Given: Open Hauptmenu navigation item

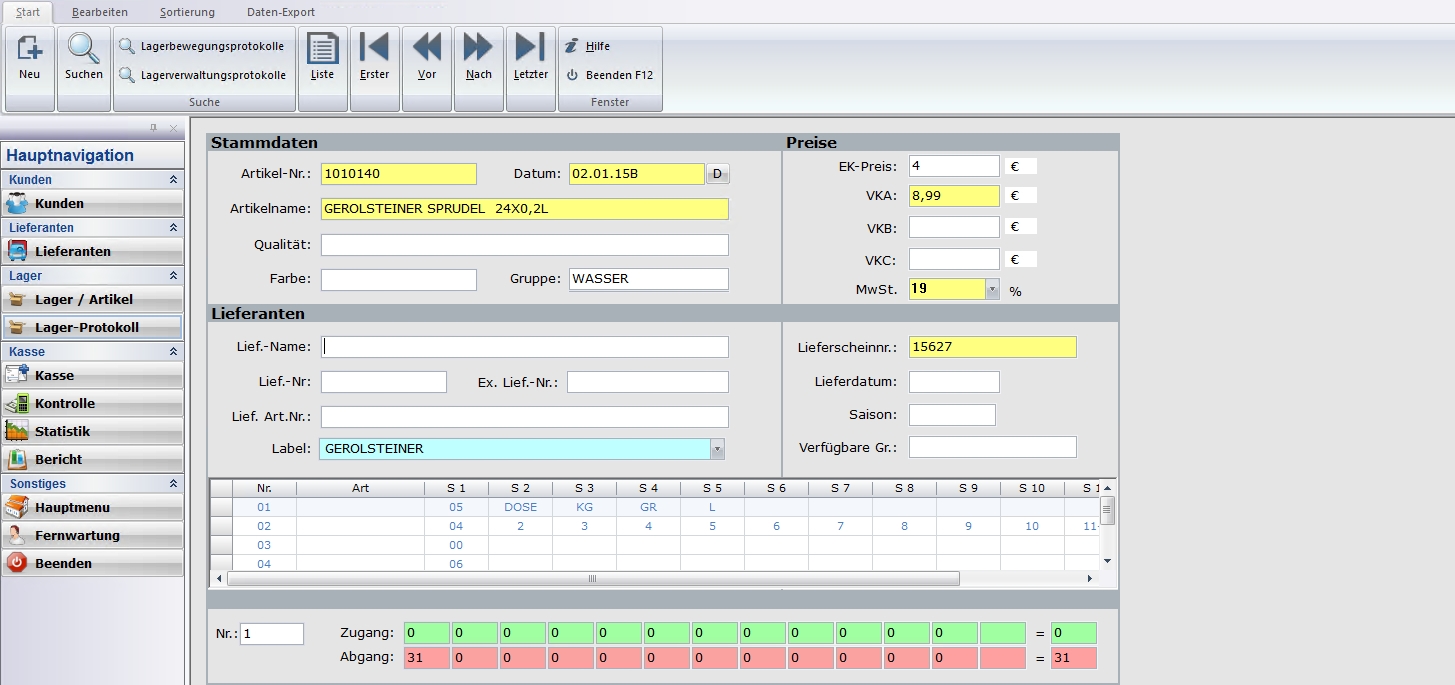Looking at the screenshot, I should [x=92, y=507].
